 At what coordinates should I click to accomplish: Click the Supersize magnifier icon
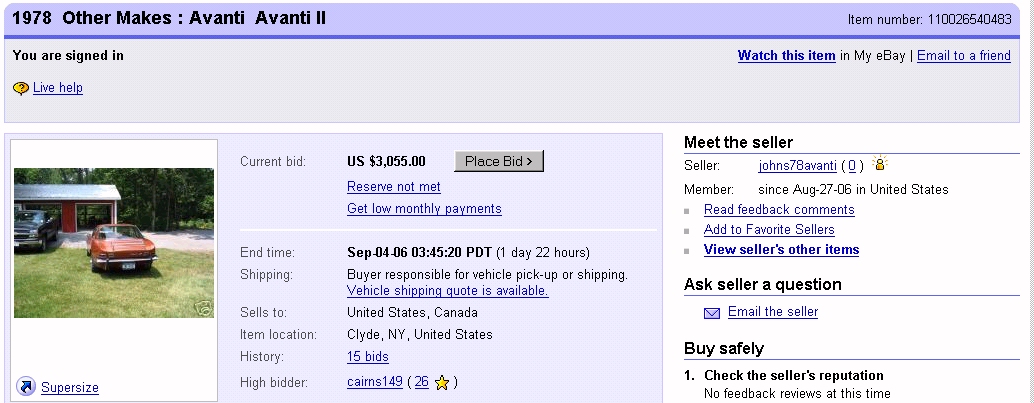[x=26, y=387]
